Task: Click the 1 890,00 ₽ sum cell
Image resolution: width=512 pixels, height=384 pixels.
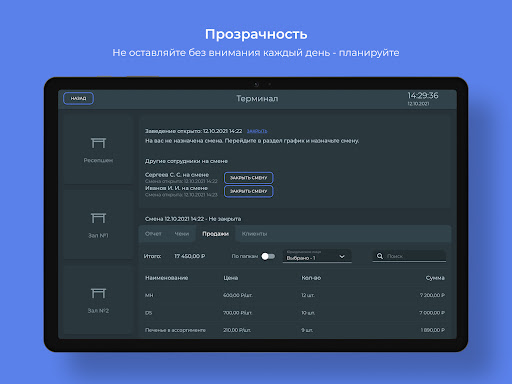Action: [433, 330]
